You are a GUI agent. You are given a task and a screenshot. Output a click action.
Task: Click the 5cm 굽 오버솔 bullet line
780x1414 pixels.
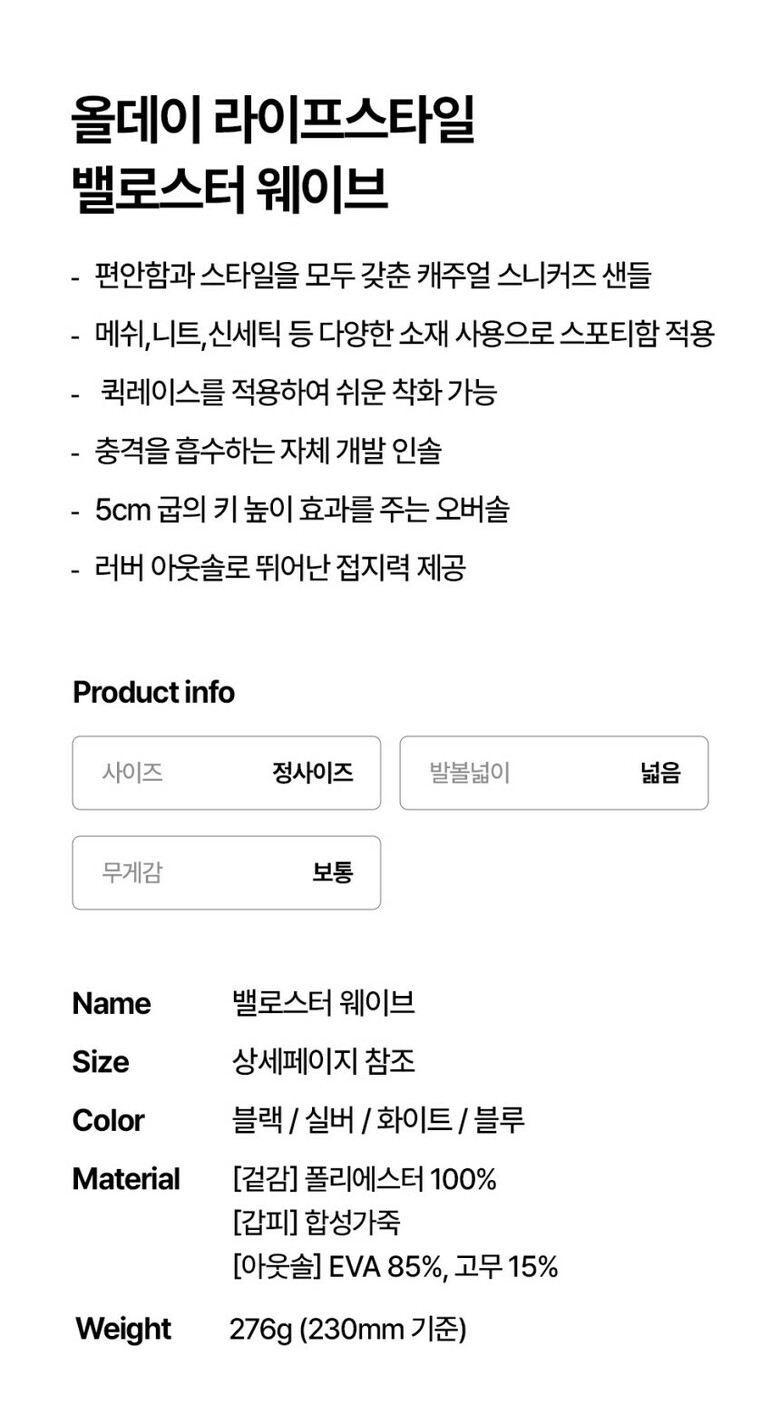[x=302, y=509]
